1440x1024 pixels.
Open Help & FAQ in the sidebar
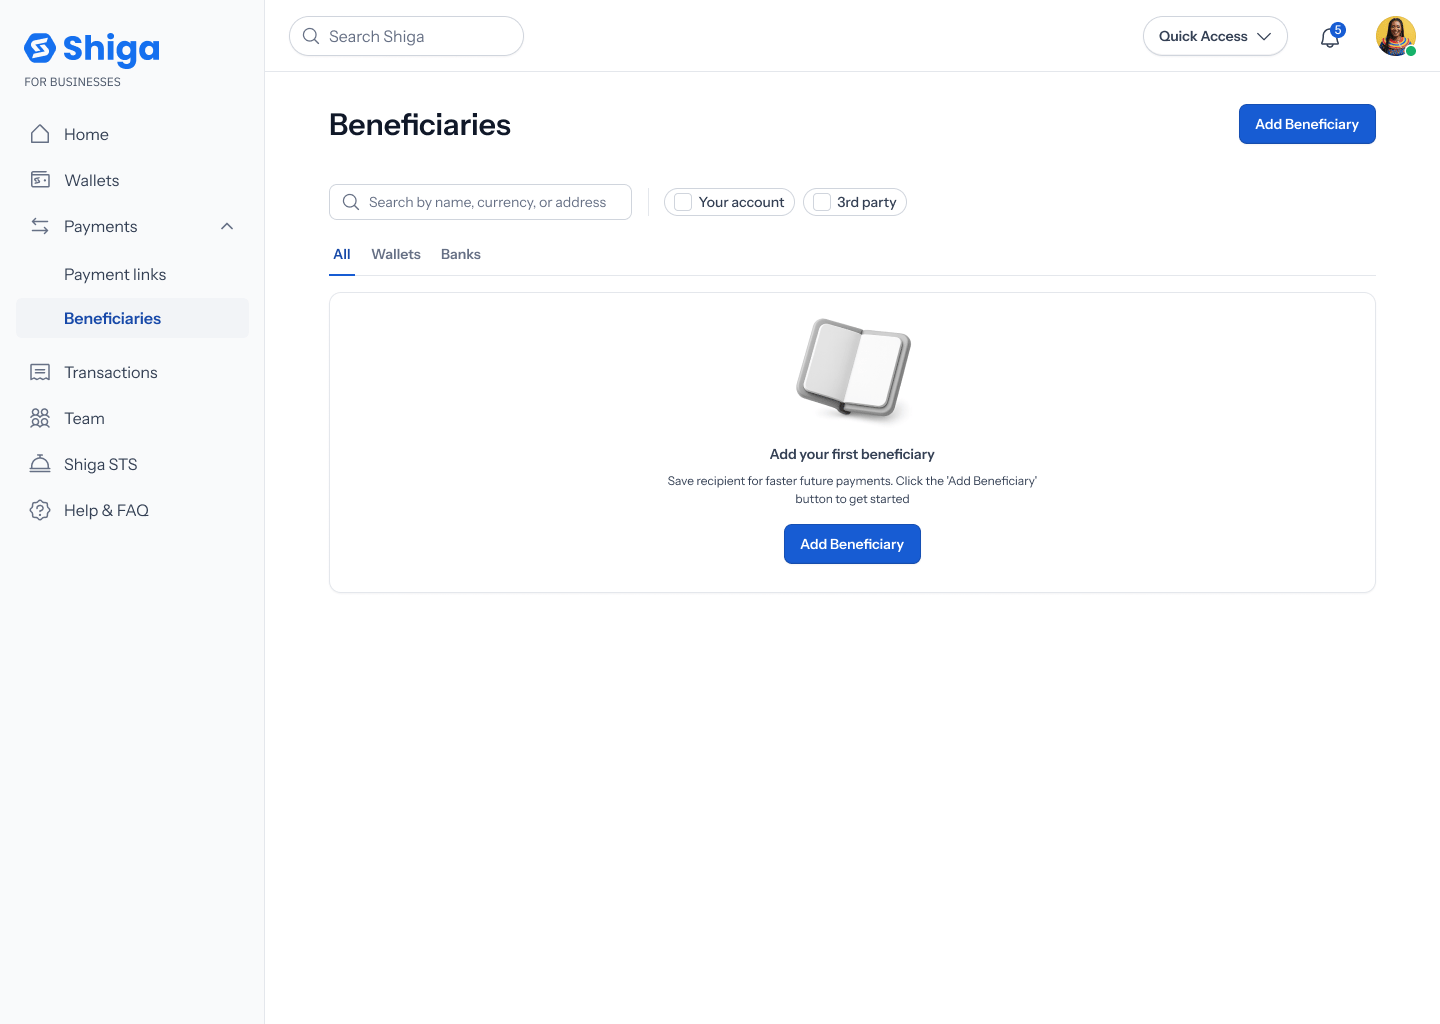[x=132, y=510]
